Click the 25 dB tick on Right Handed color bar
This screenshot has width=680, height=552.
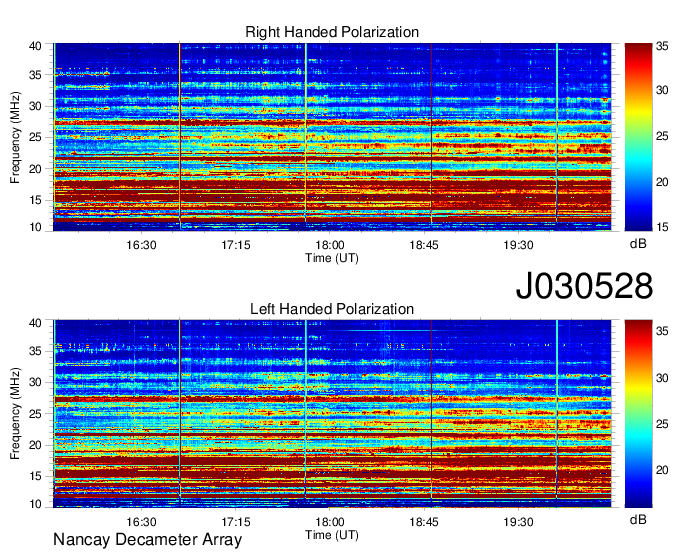662,137
